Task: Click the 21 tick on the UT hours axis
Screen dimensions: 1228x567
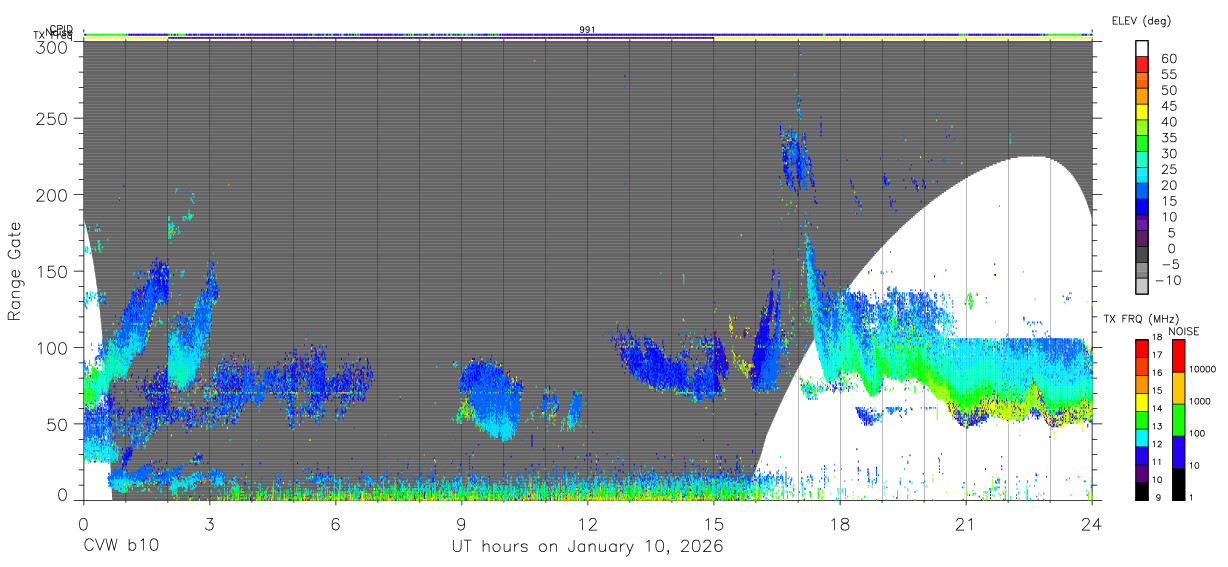Action: (x=965, y=523)
